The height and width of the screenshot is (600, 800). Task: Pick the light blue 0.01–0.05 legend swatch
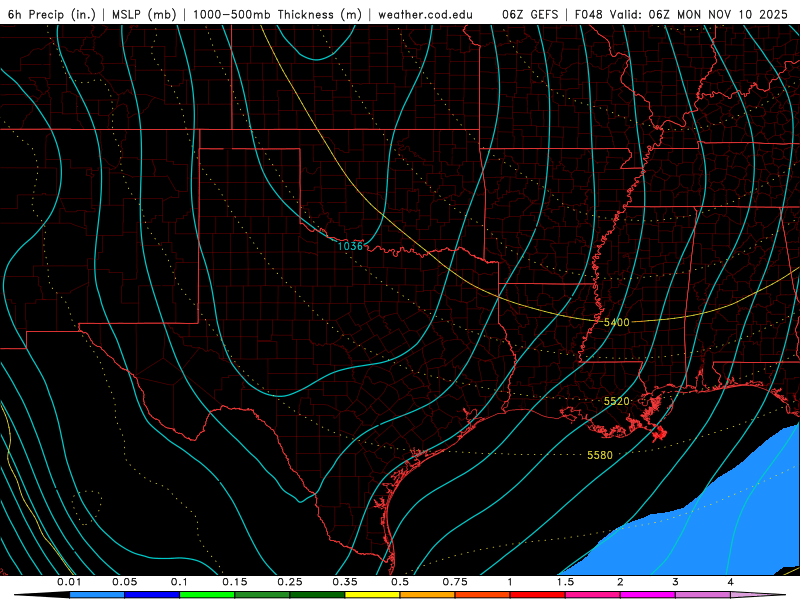point(97,595)
